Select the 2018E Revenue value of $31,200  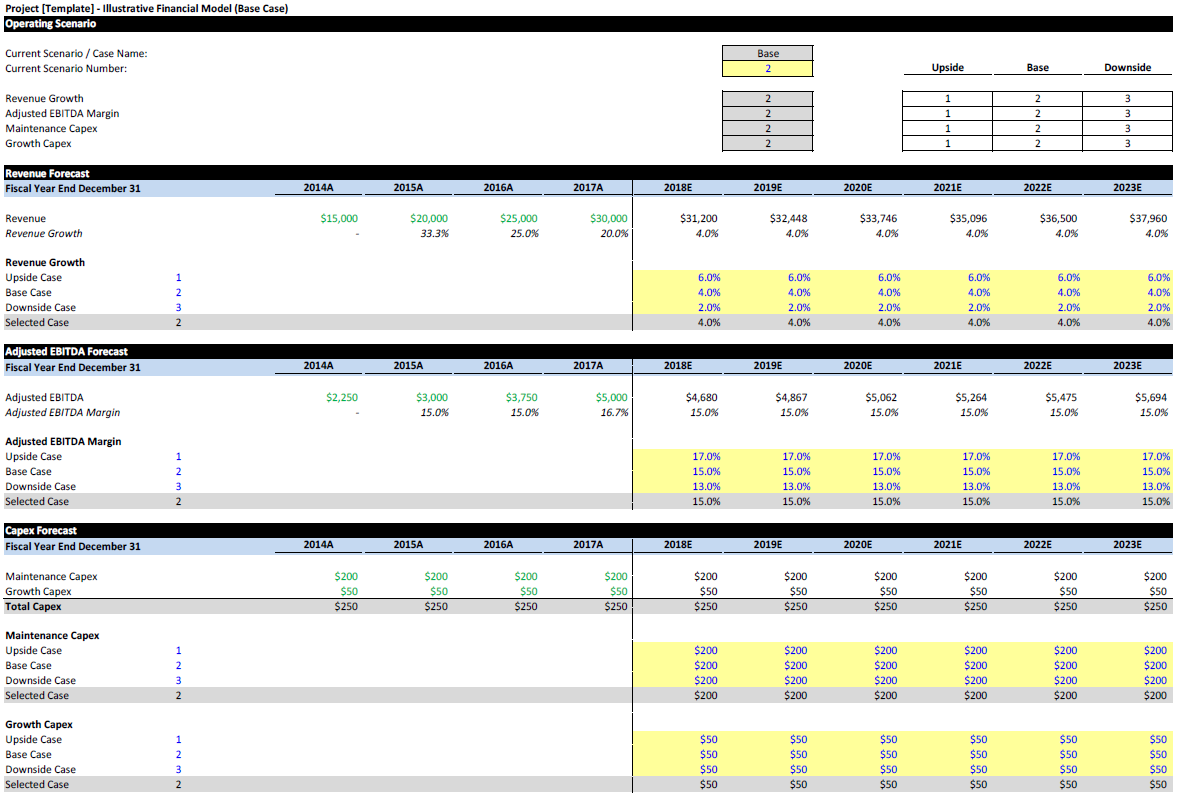pos(700,218)
